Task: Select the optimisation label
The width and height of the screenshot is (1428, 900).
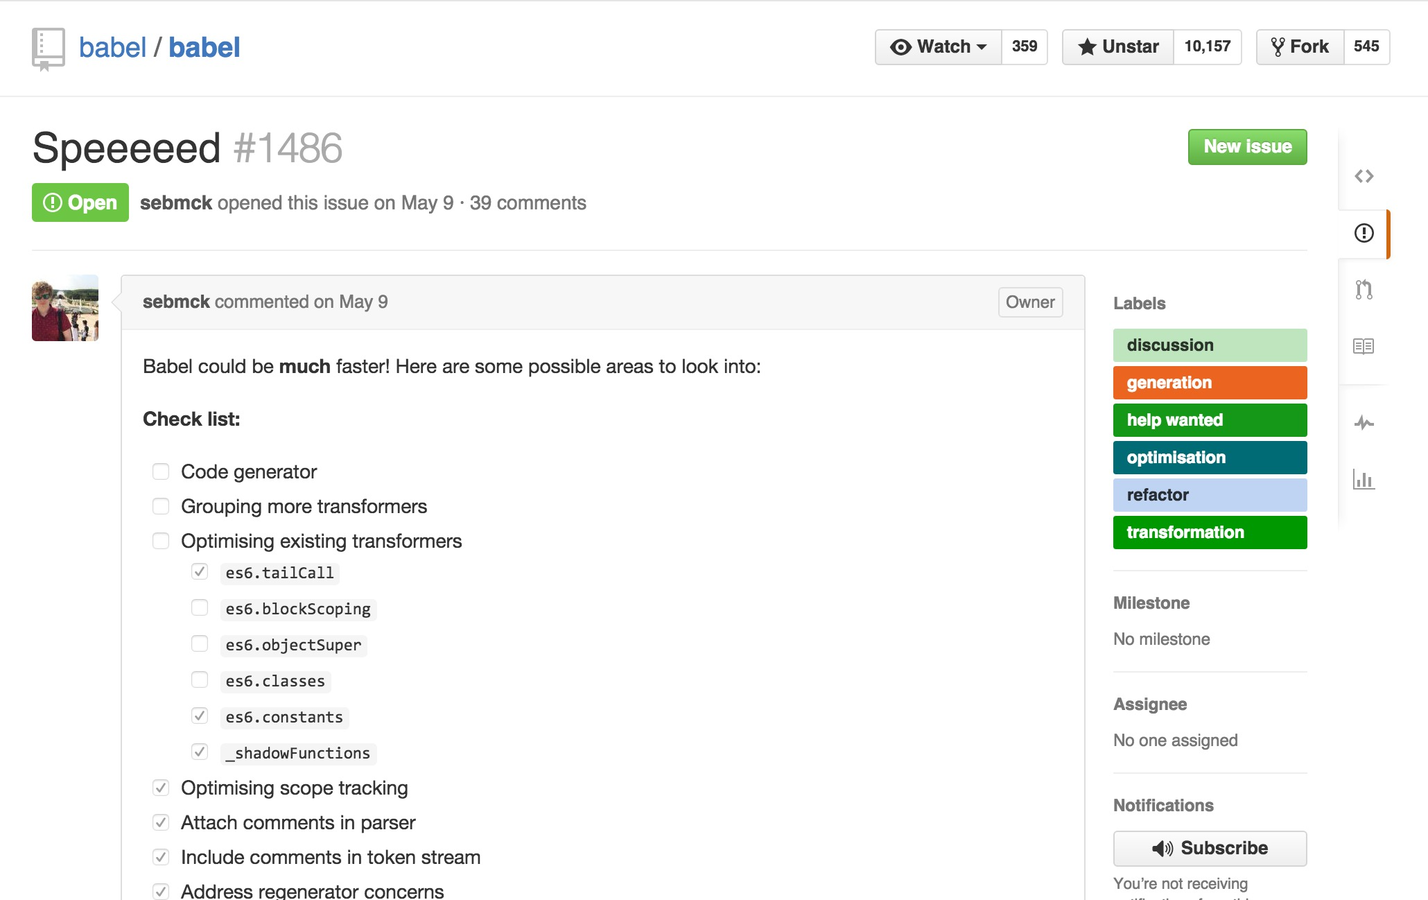Action: 1210,458
